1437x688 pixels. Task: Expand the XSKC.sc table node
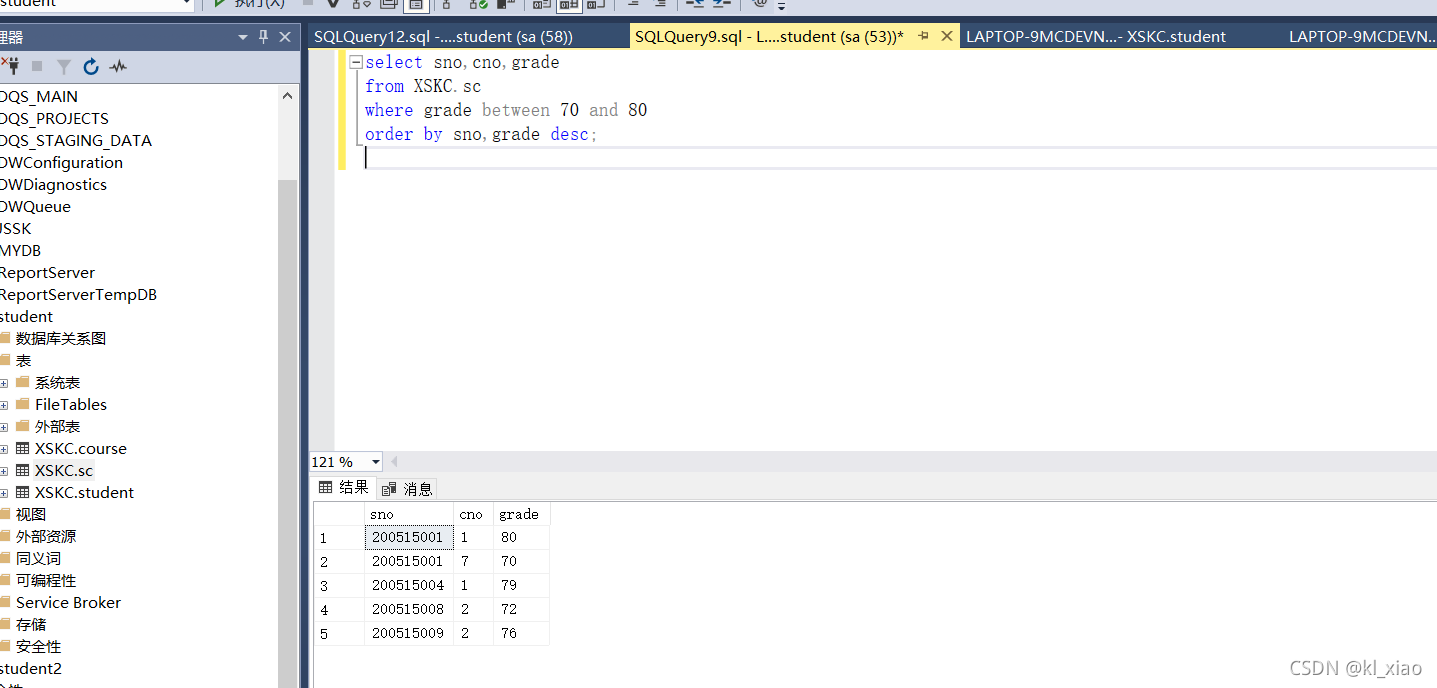click(4, 471)
